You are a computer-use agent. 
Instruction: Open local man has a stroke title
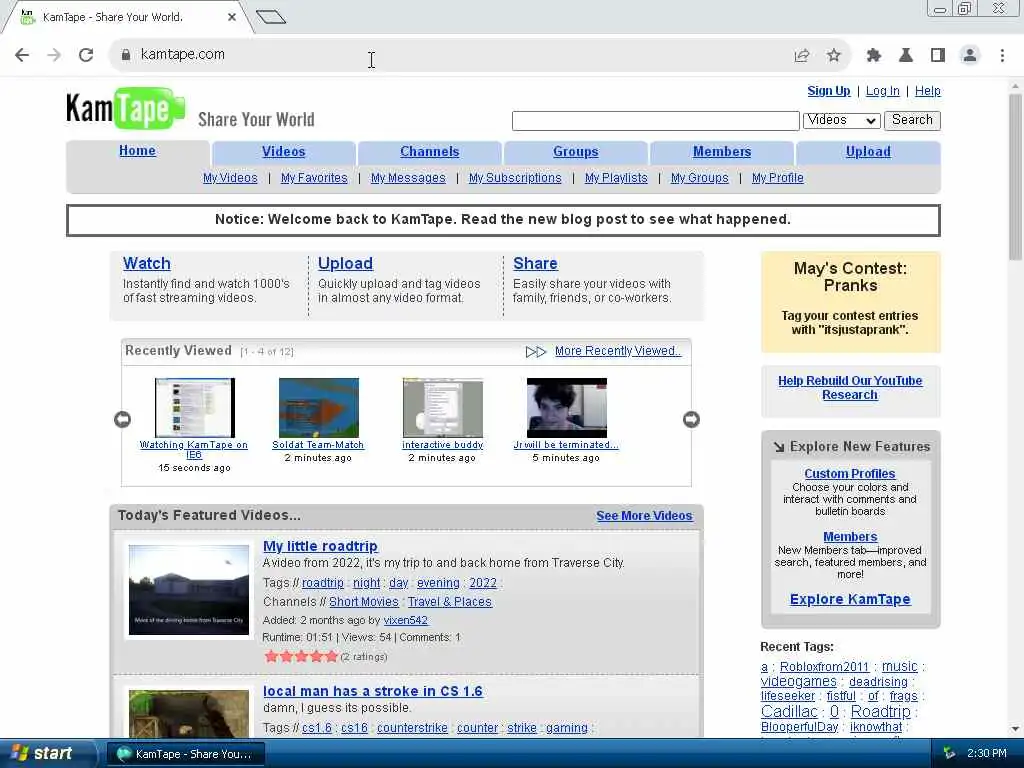pyautogui.click(x=372, y=691)
